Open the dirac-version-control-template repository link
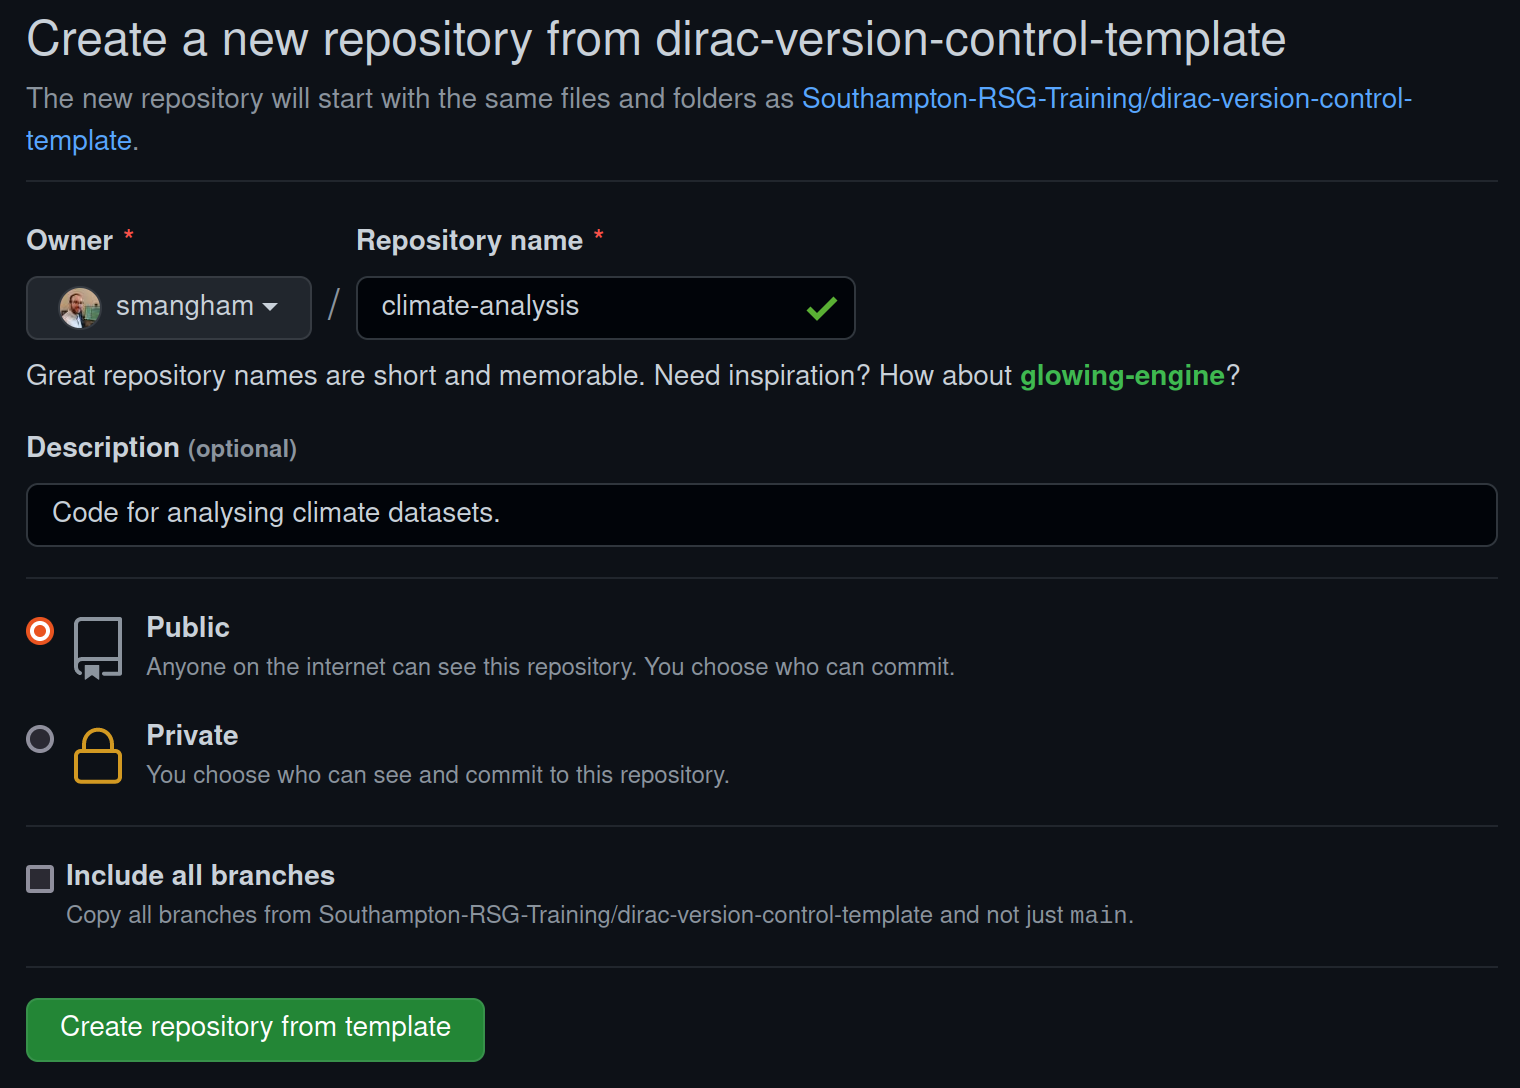Viewport: 1520px width, 1088px height. [1107, 99]
